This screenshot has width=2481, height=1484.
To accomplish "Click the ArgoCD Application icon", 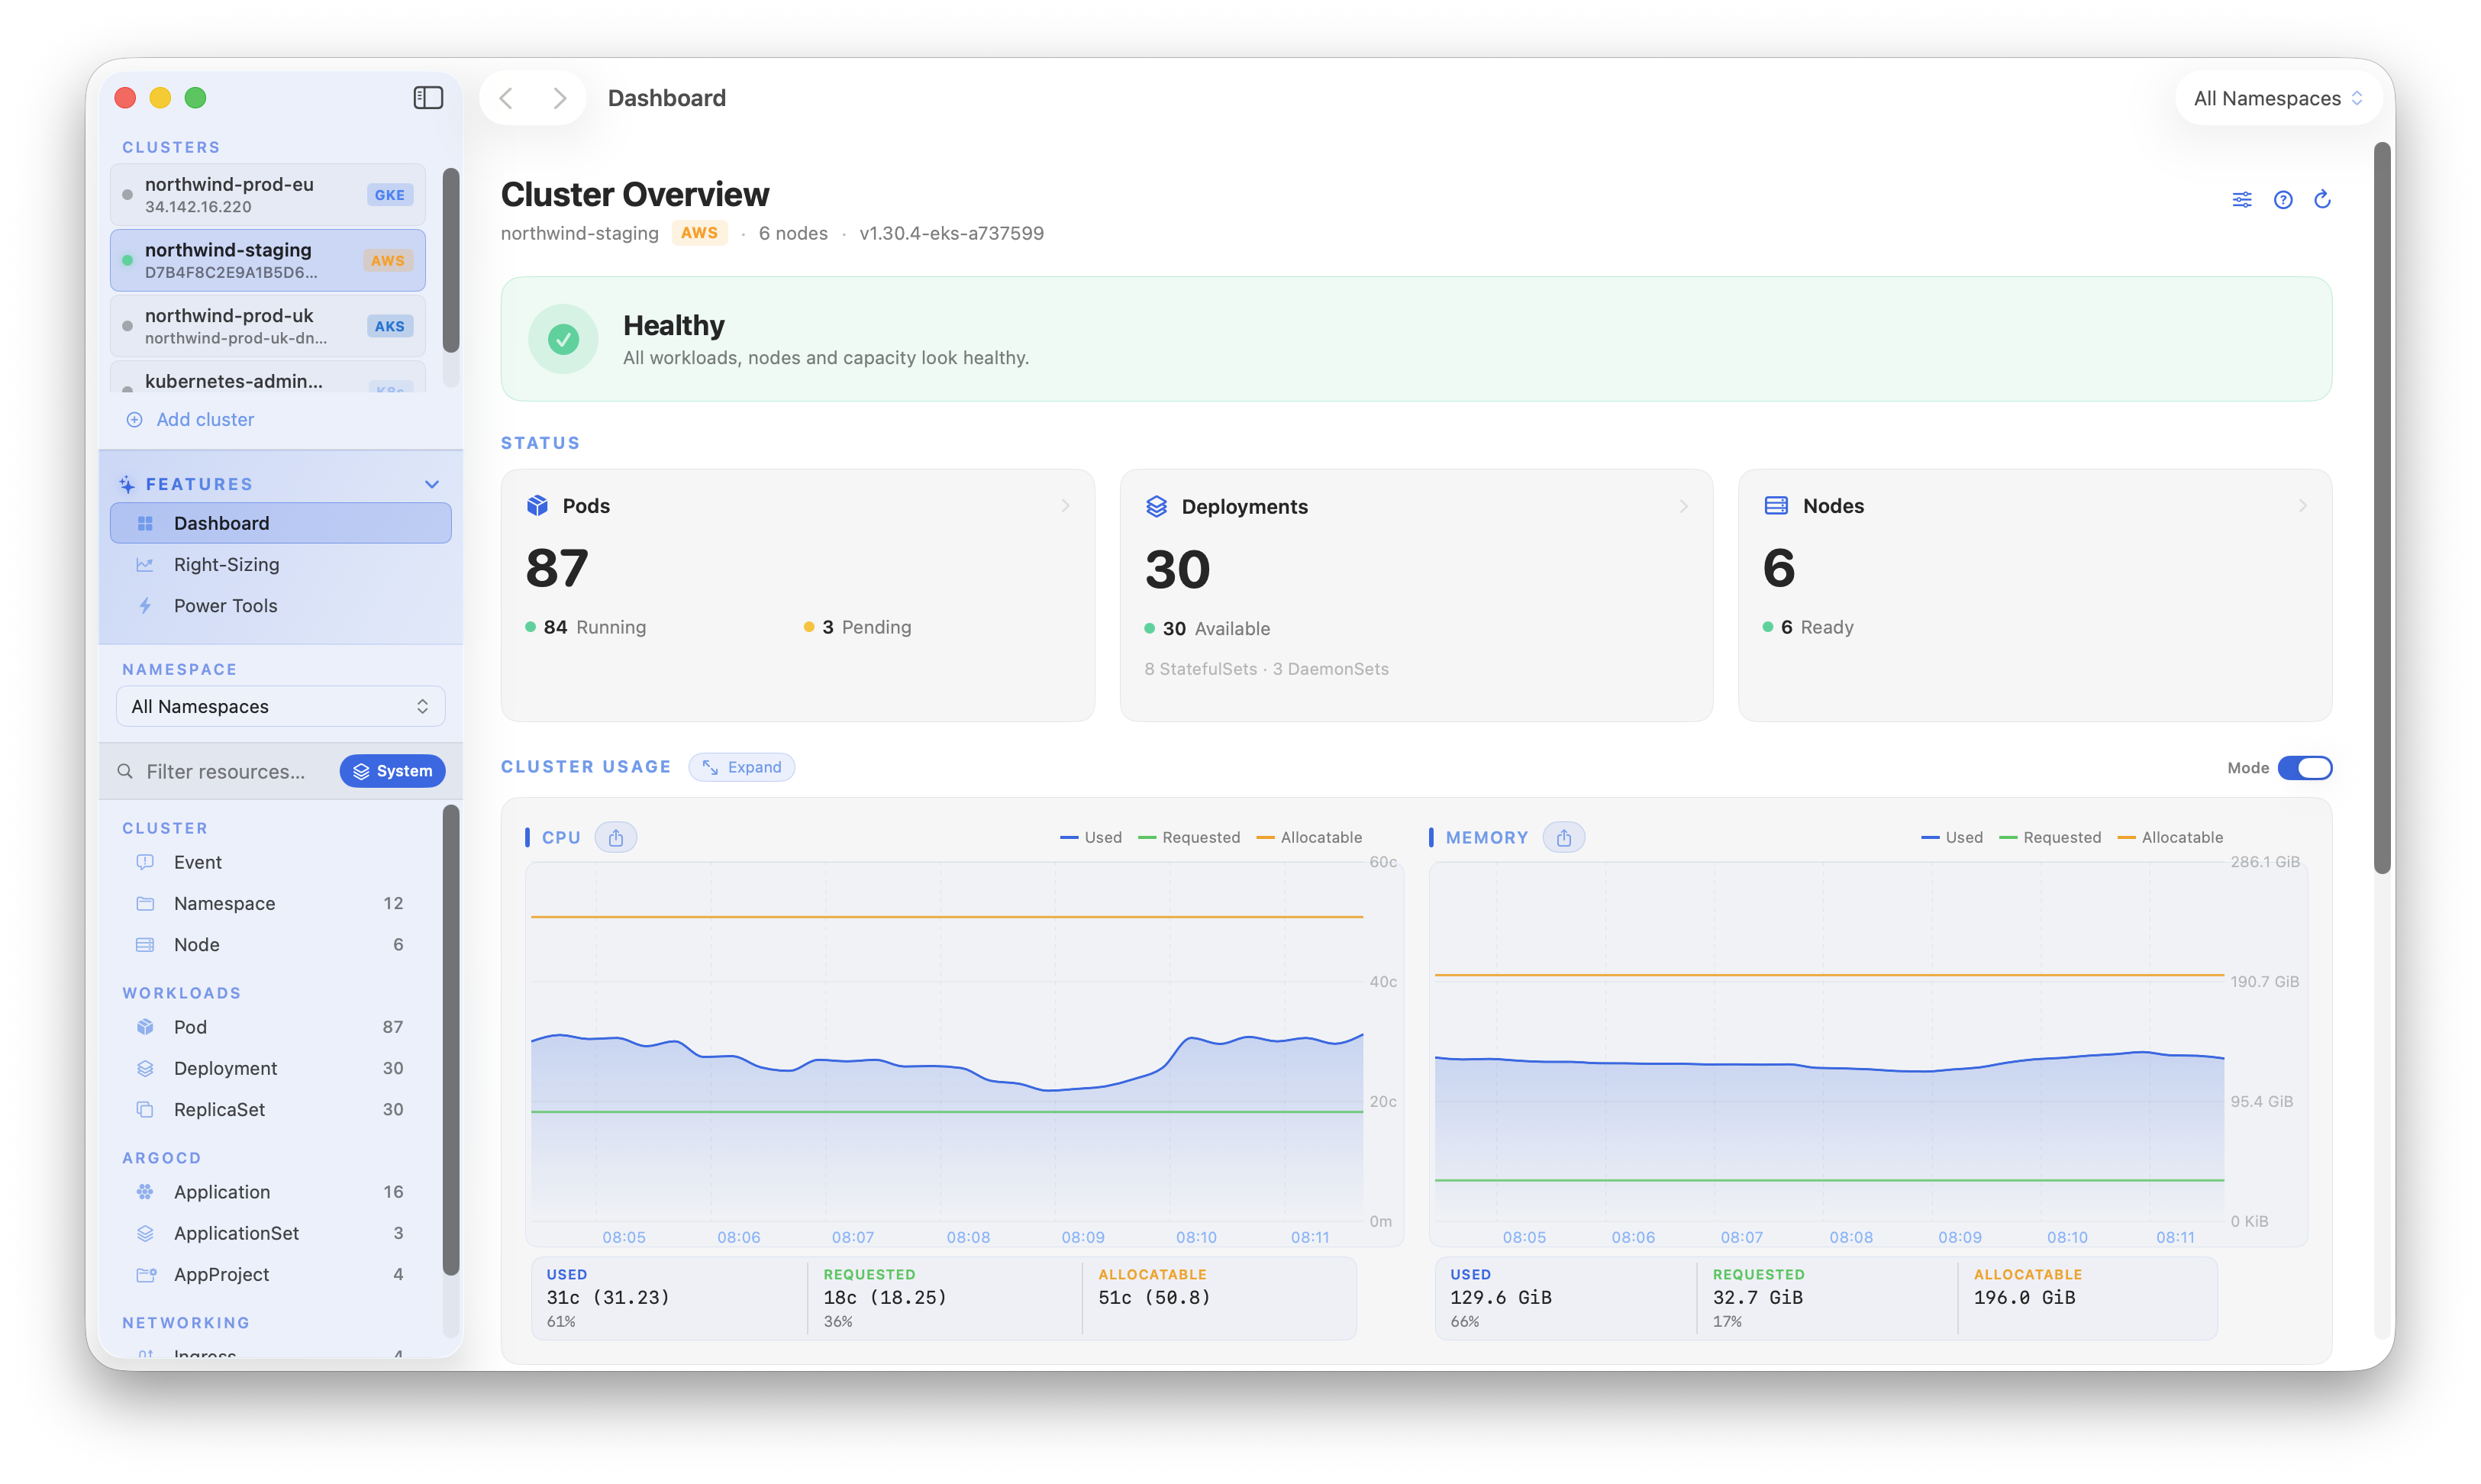I will (x=145, y=1192).
